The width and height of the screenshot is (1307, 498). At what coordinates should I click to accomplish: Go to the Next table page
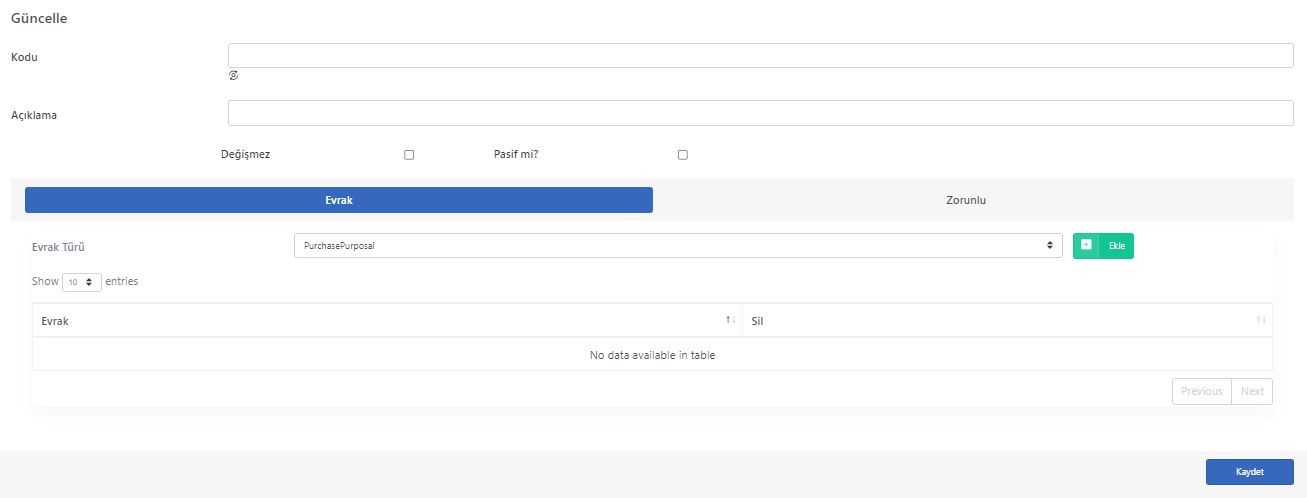[x=1252, y=391]
